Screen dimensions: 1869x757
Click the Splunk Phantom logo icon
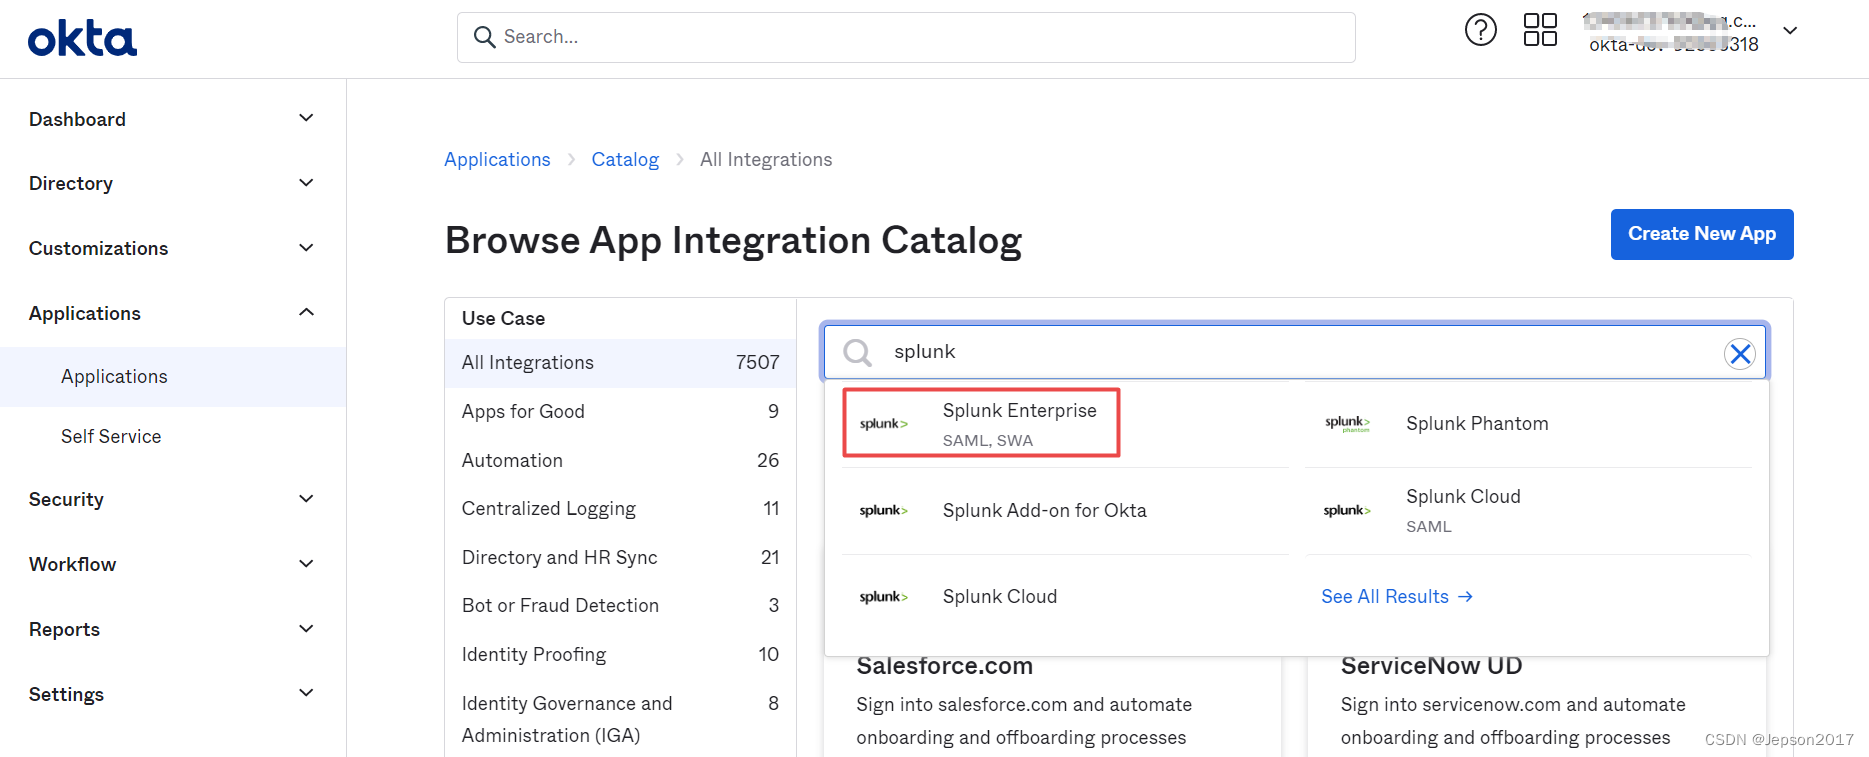tap(1347, 424)
